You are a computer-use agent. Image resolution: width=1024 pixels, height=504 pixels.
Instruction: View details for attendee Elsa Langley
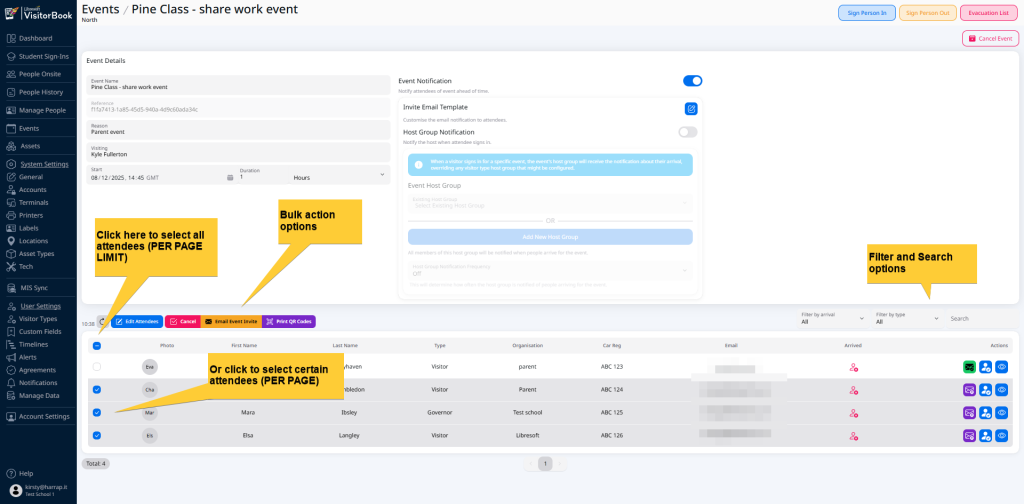point(1001,436)
